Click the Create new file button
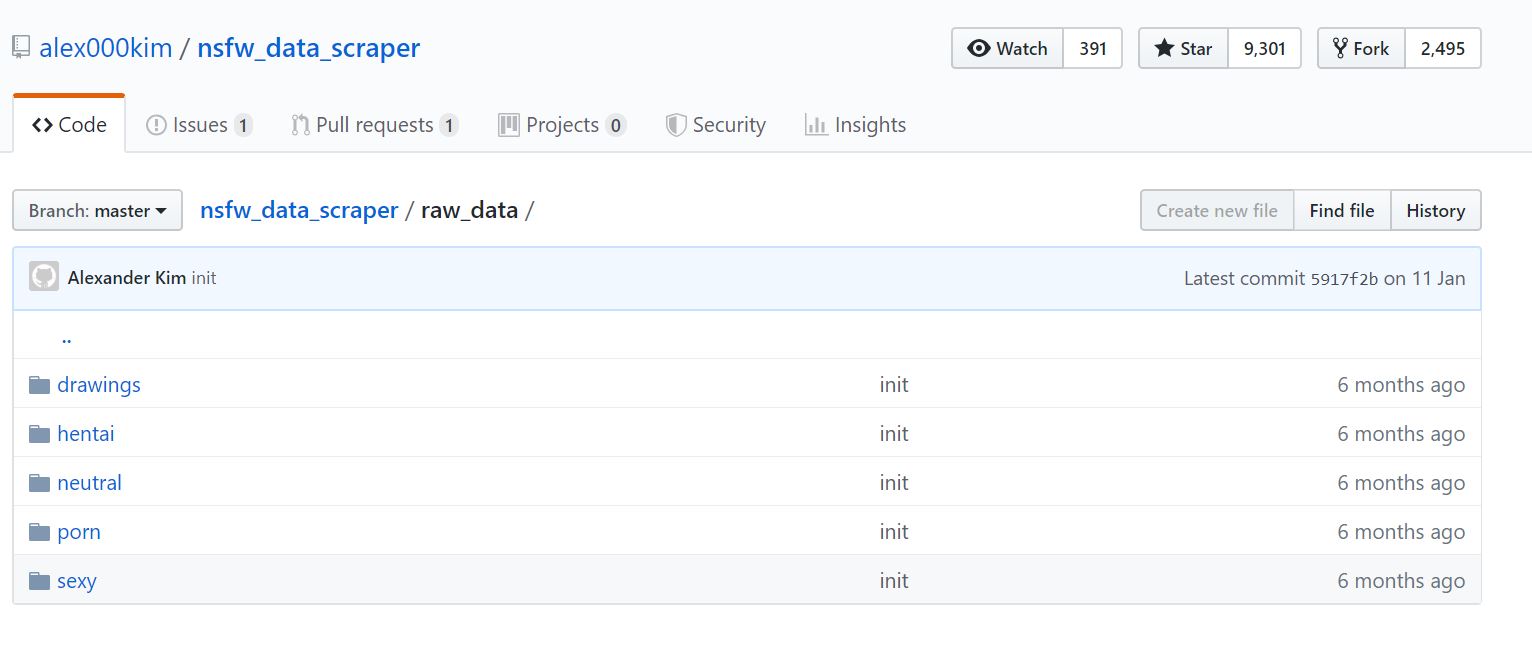 [x=1217, y=211]
